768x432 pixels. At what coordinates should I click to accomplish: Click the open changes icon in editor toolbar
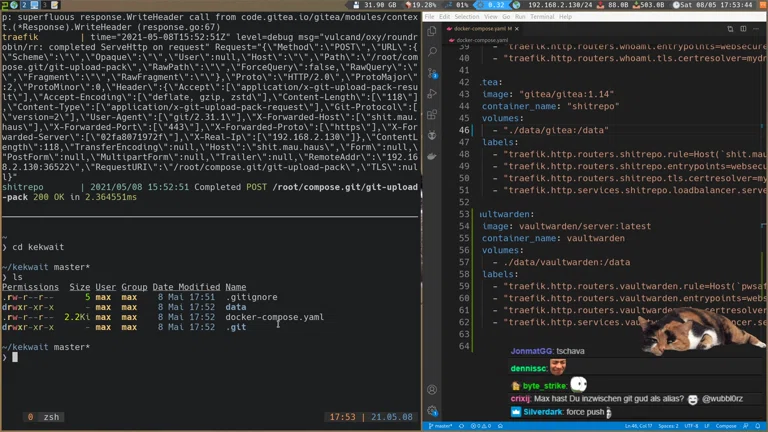pyautogui.click(x=730, y=29)
